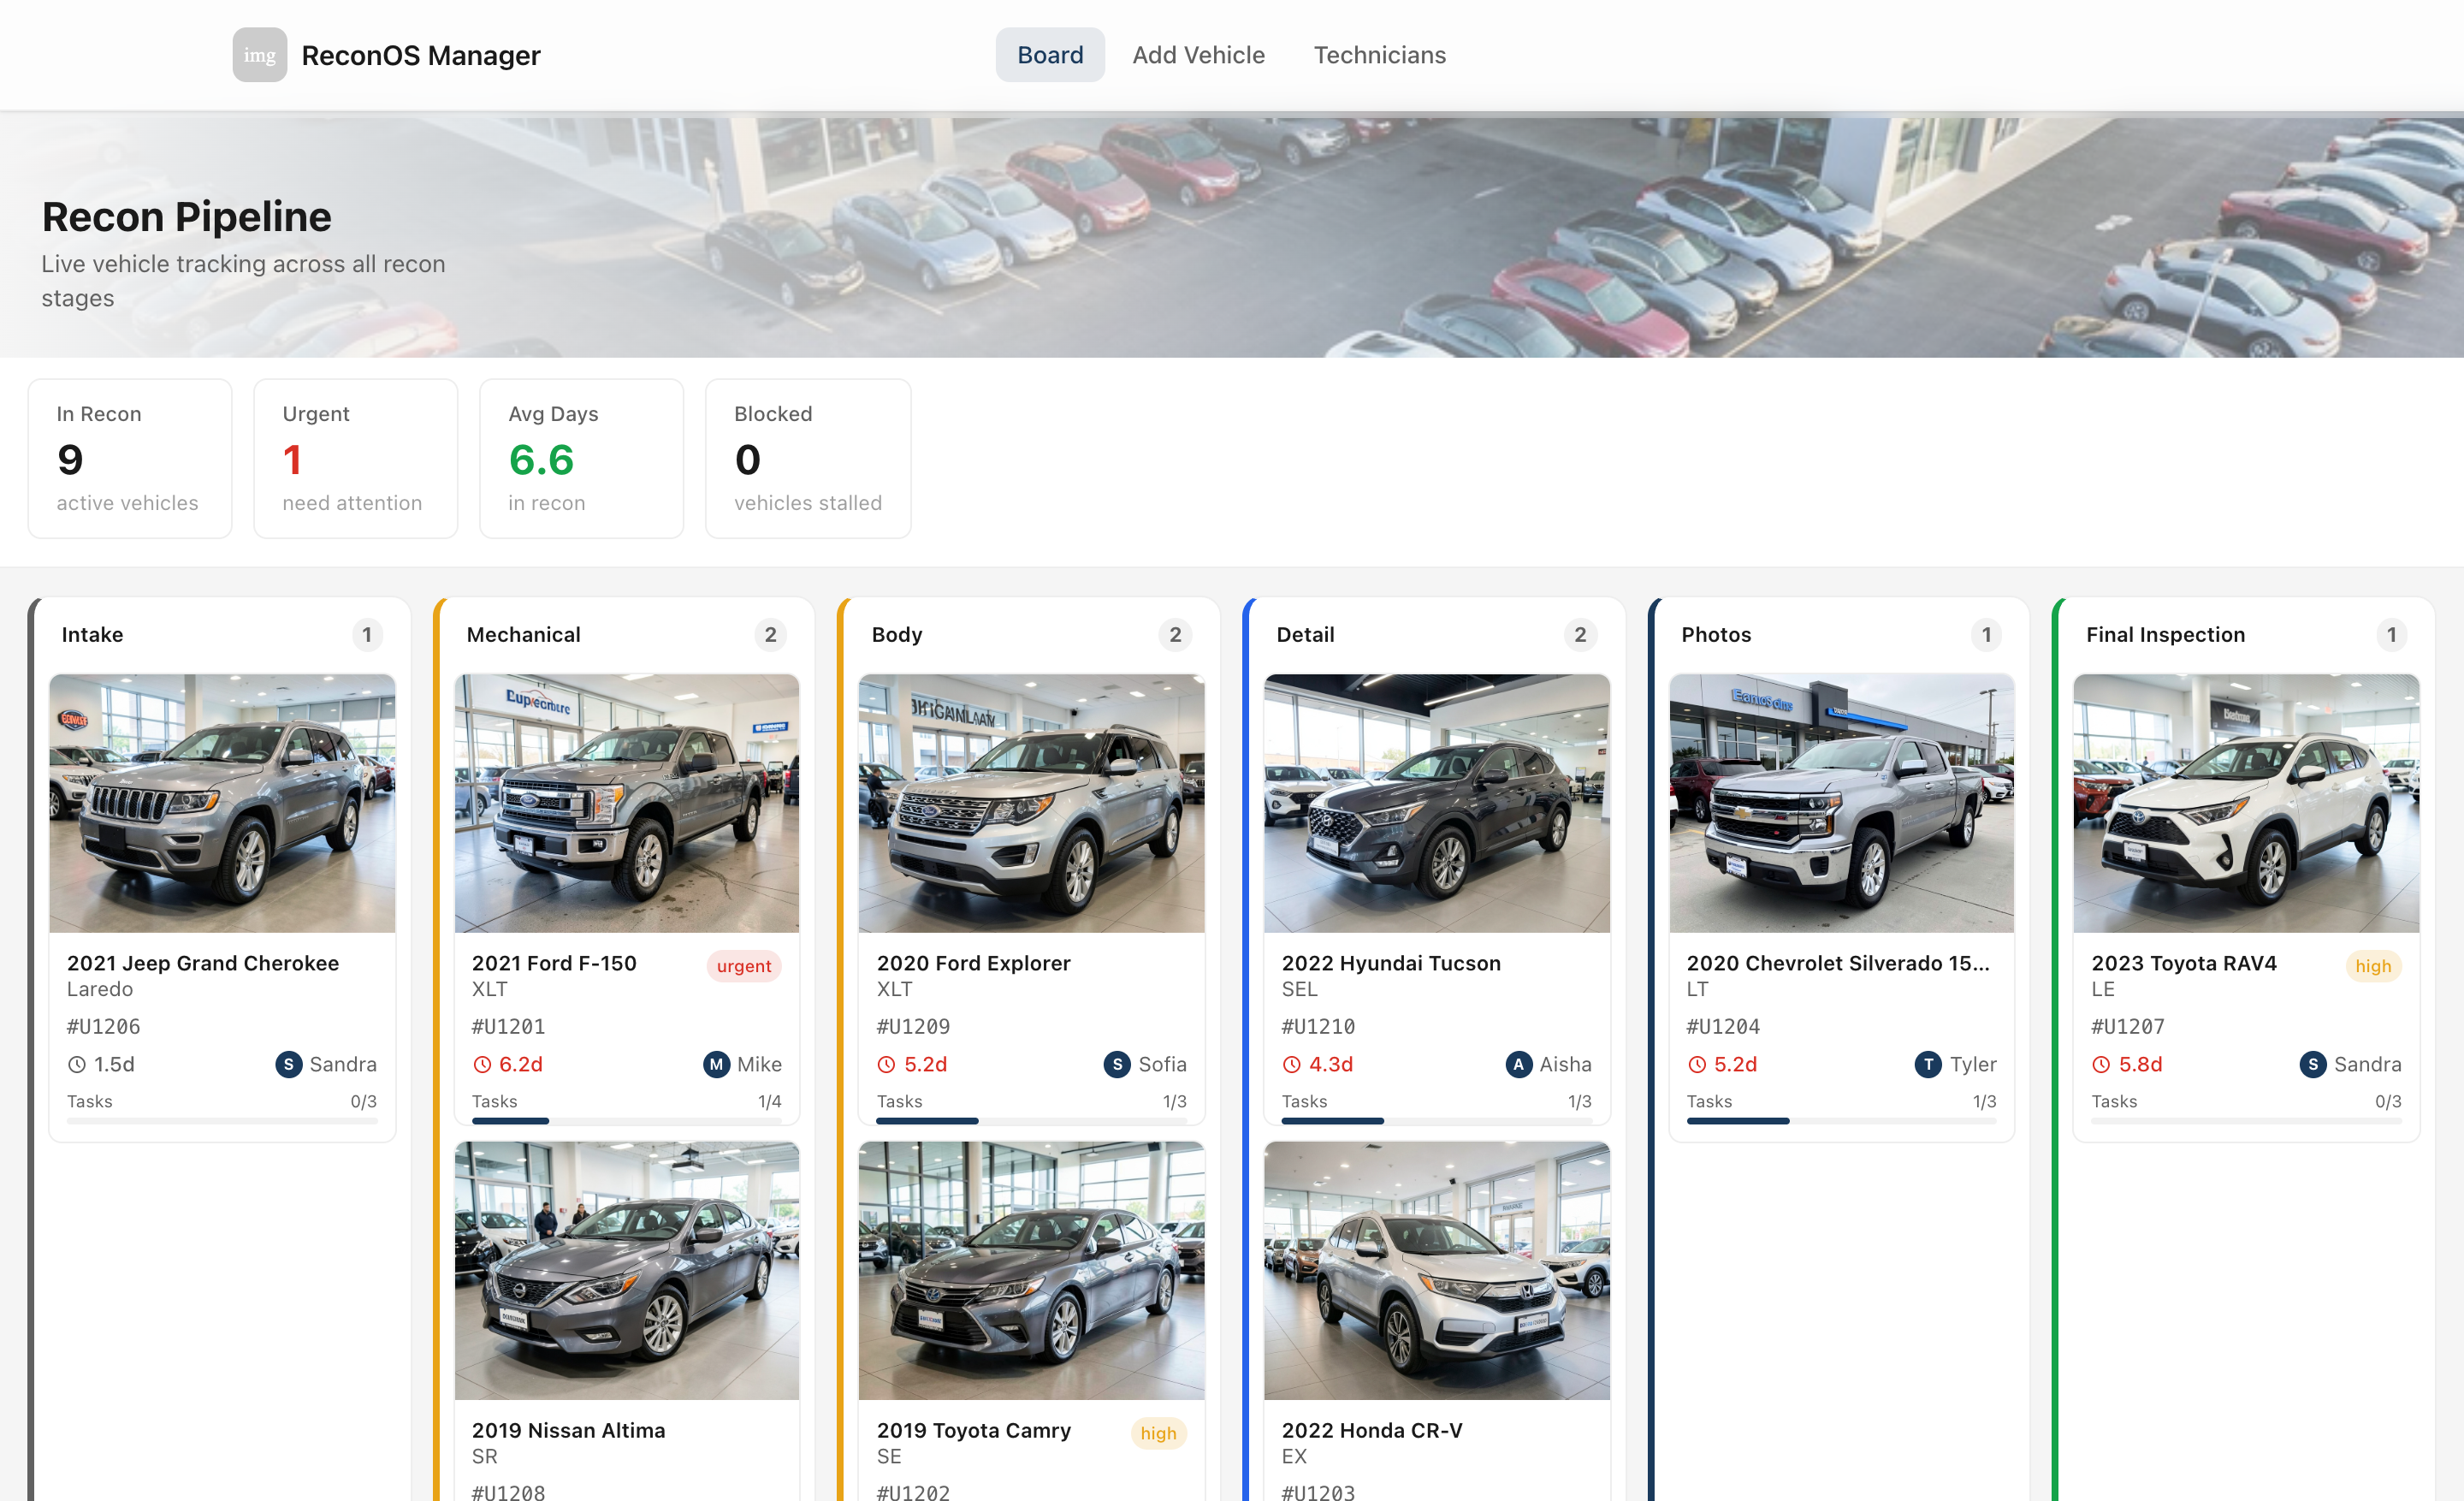
Task: Click stock number #U1207
Action: coord(2128,1026)
